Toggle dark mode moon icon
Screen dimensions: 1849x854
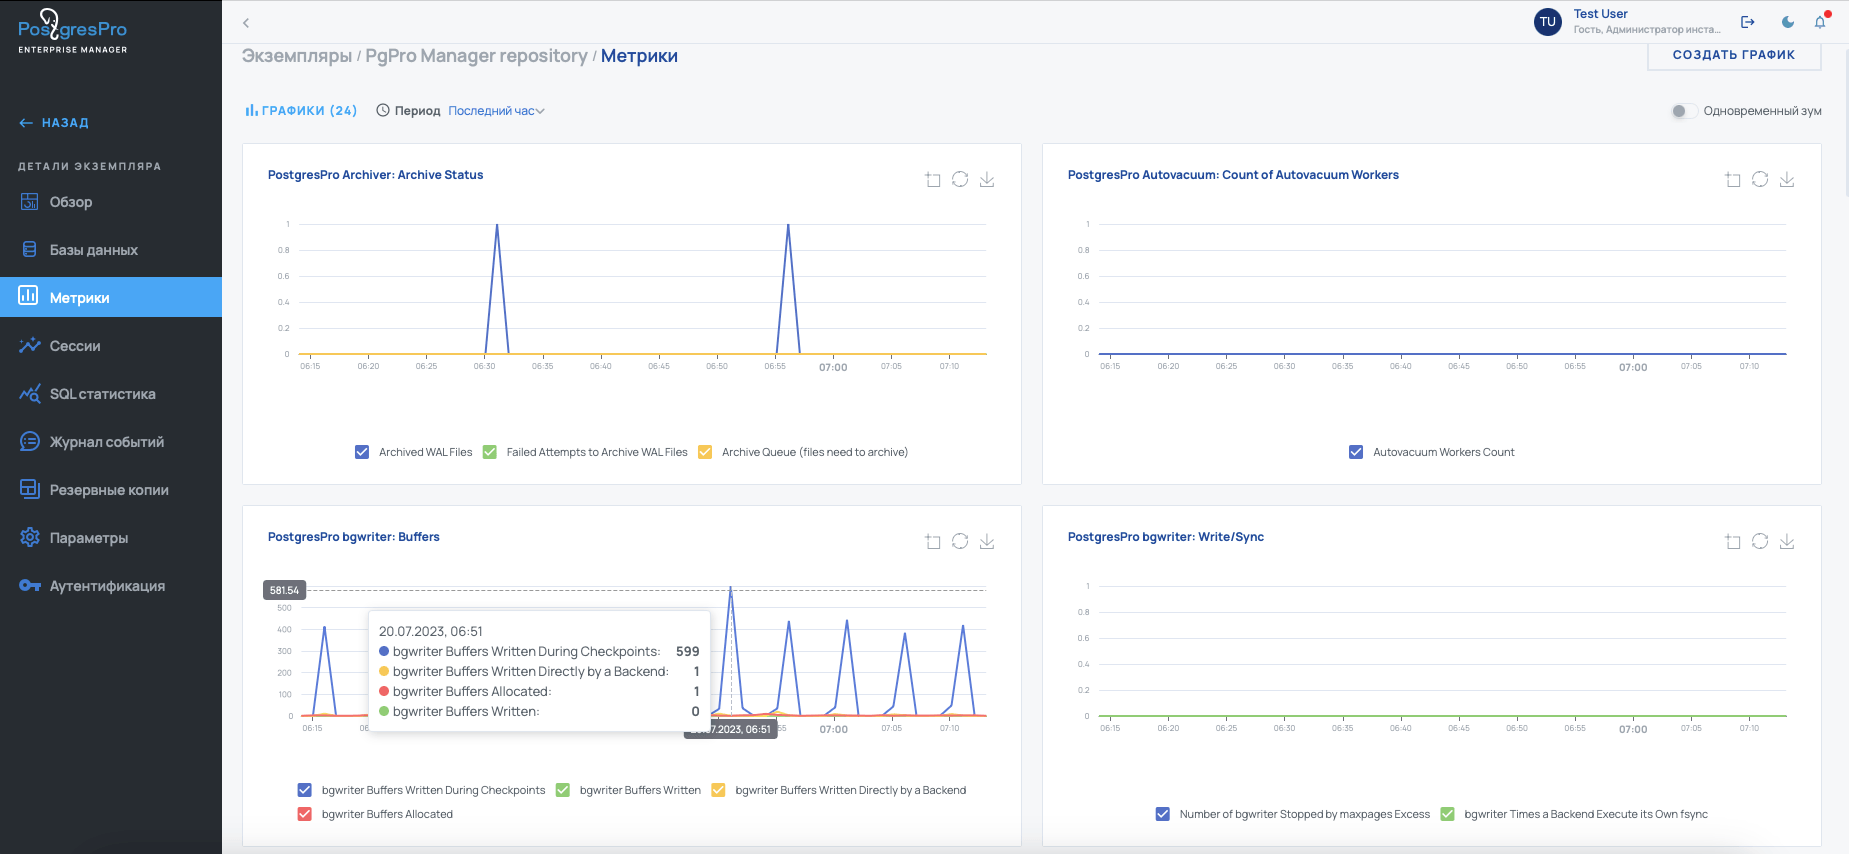pyautogui.click(x=1788, y=22)
